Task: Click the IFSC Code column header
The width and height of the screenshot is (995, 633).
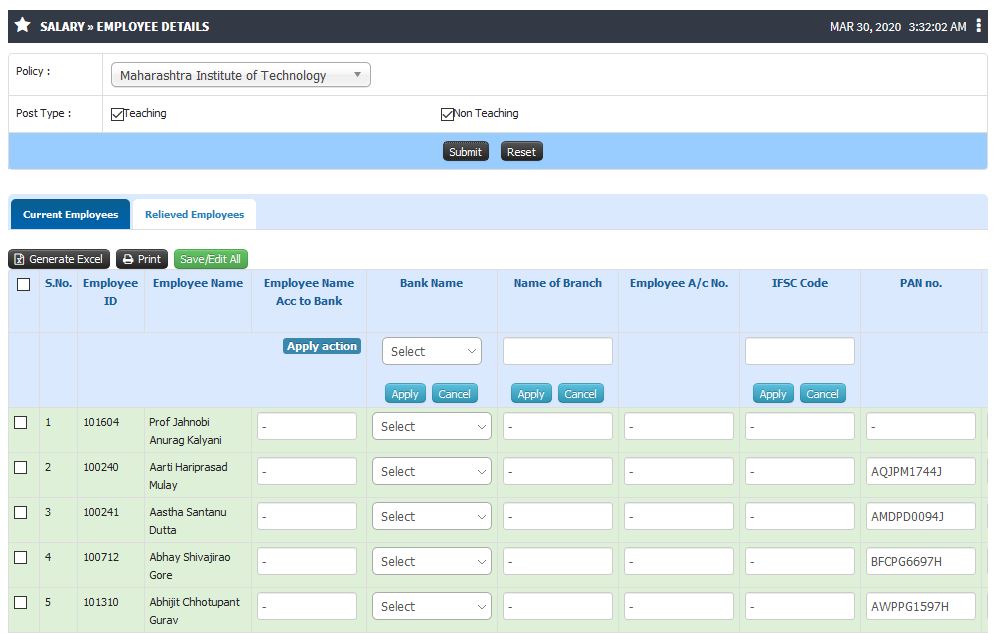Action: pos(800,283)
